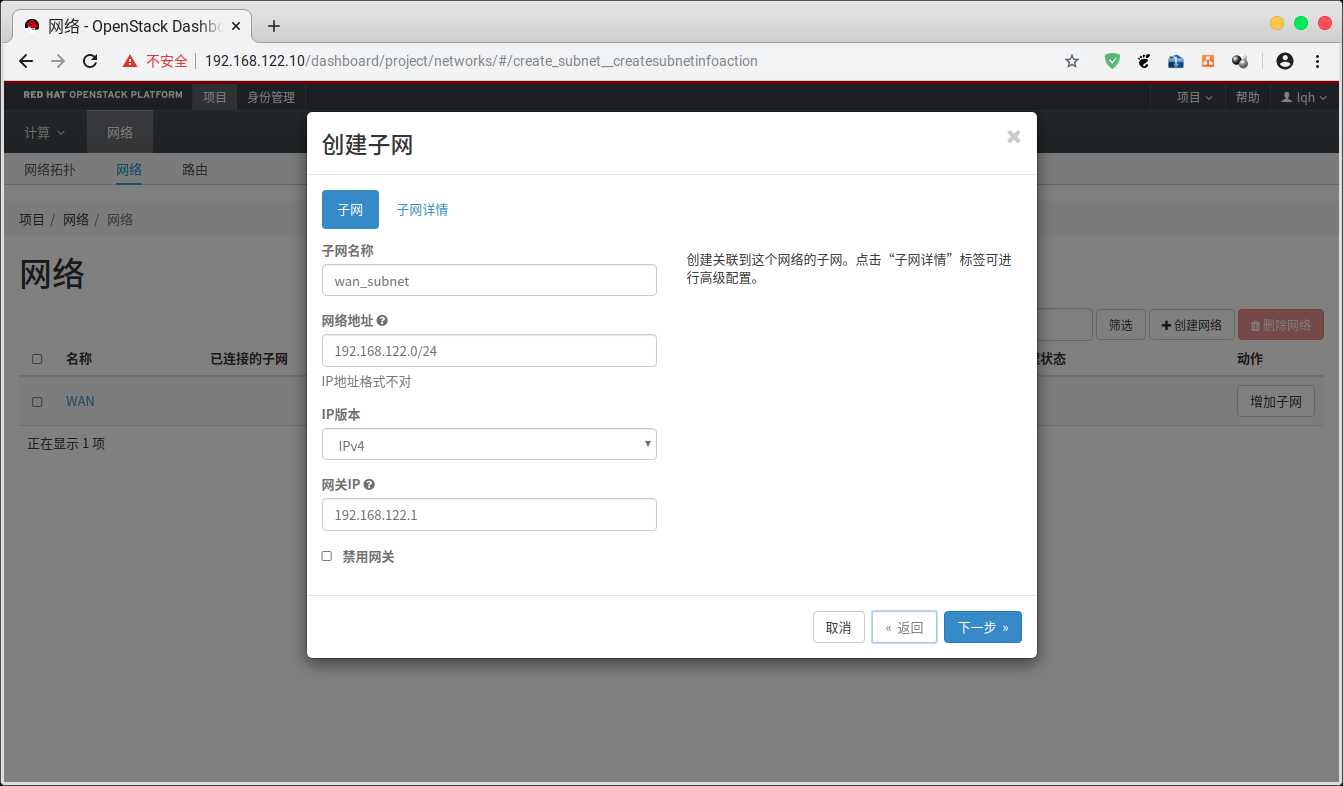Click the insecure warning triangle icon

tap(130, 61)
